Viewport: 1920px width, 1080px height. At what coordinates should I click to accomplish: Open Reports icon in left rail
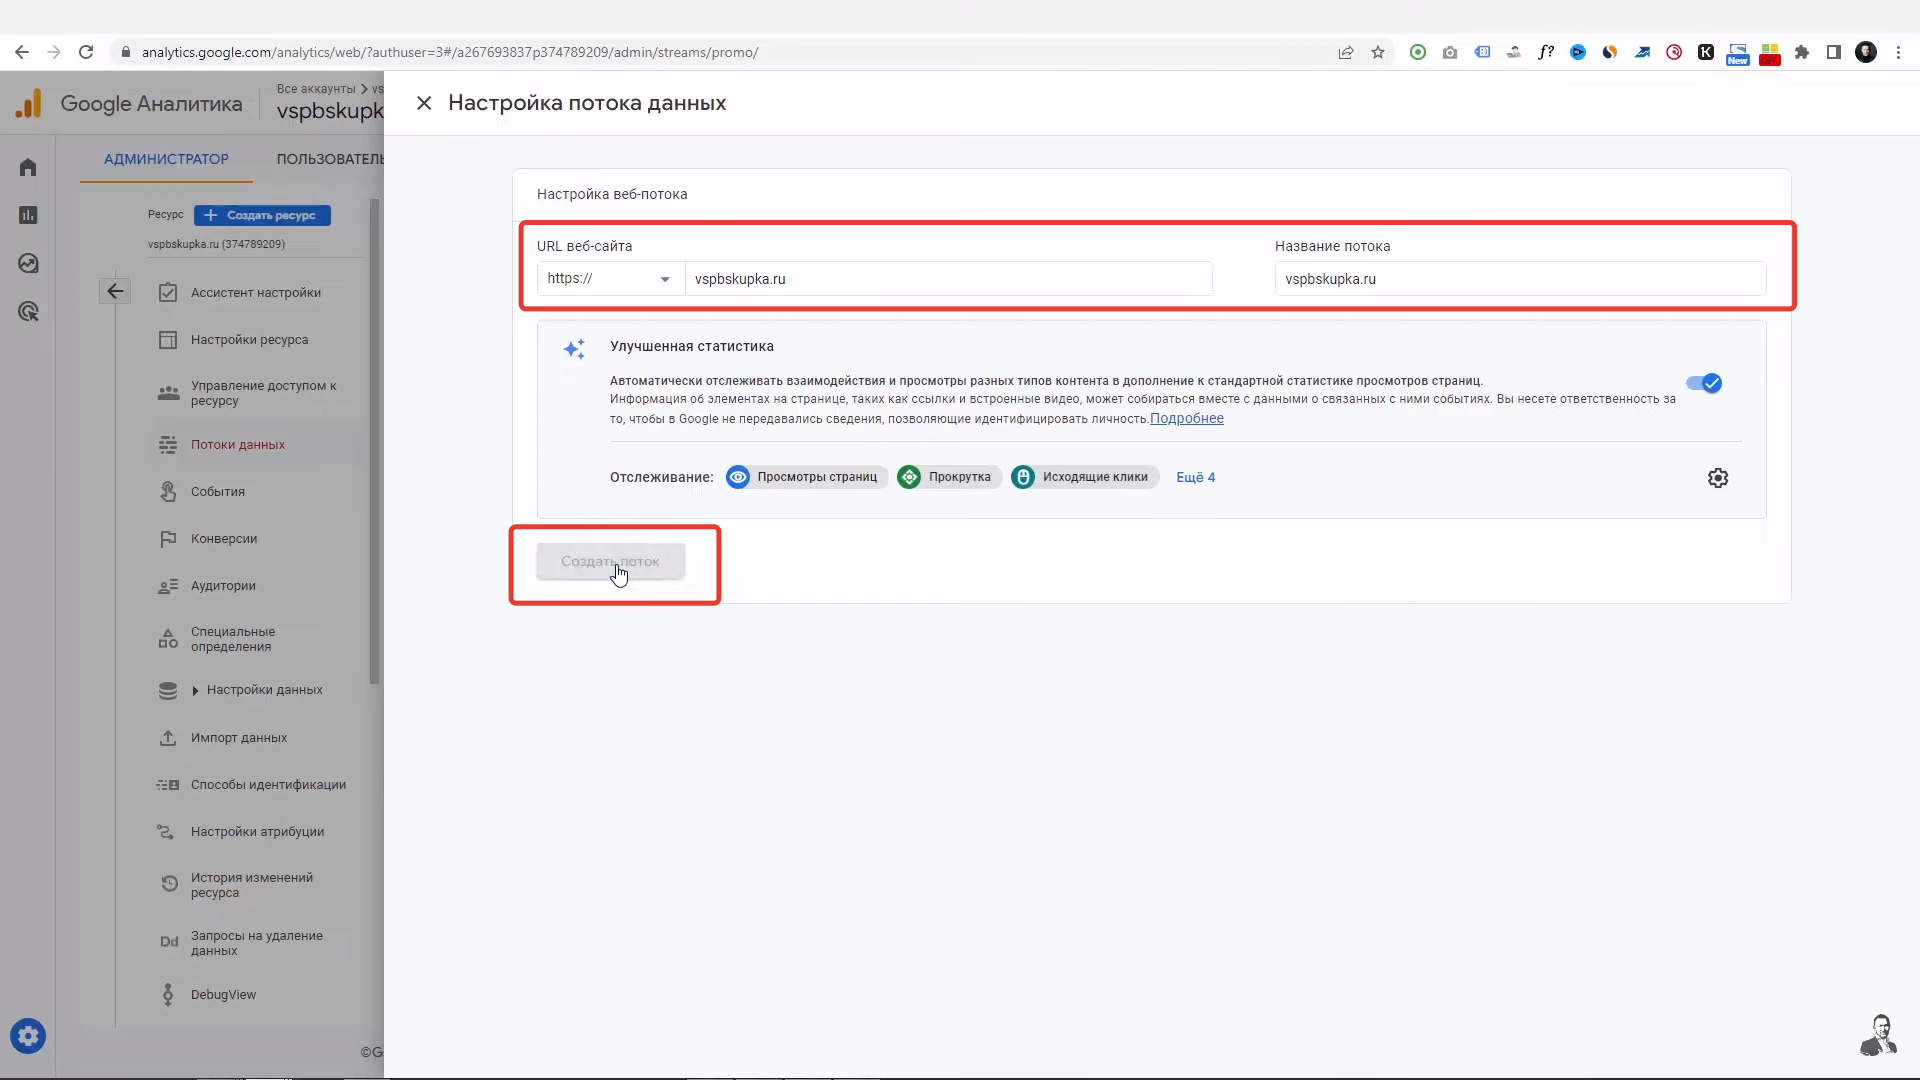[28, 215]
